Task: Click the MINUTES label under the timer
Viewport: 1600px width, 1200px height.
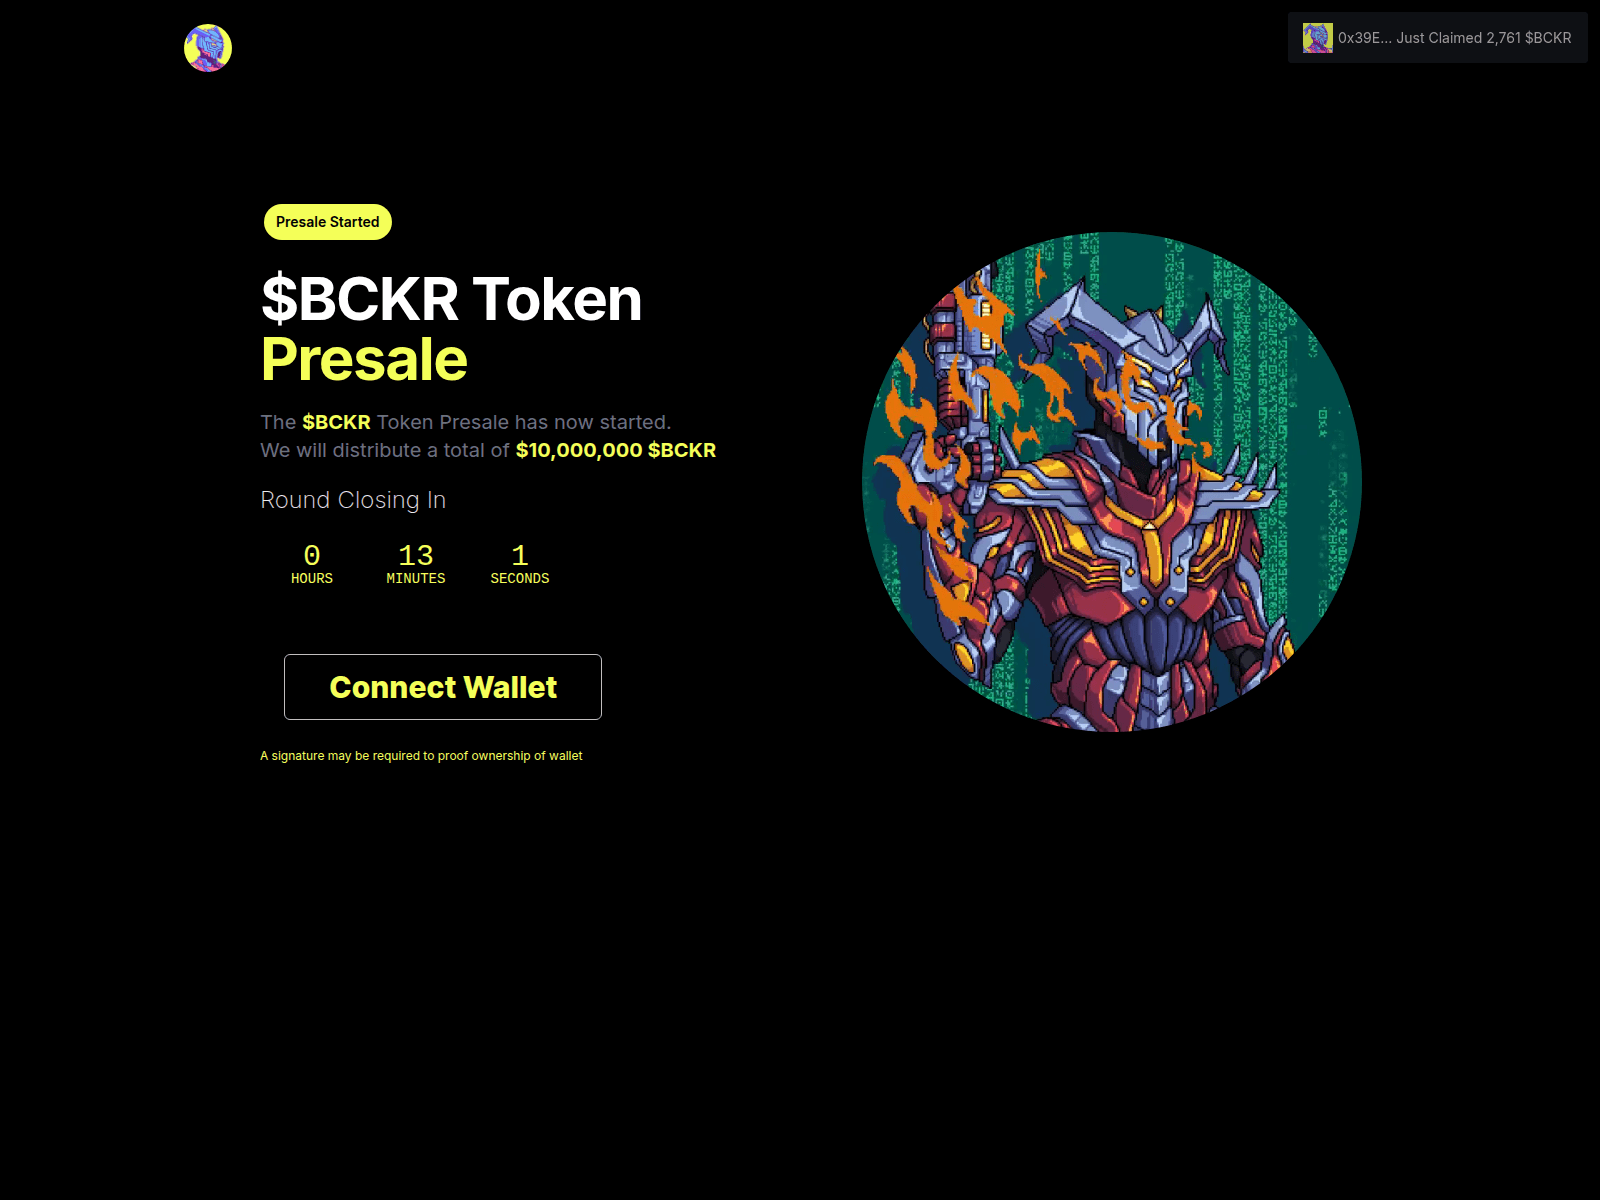Action: pyautogui.click(x=416, y=578)
